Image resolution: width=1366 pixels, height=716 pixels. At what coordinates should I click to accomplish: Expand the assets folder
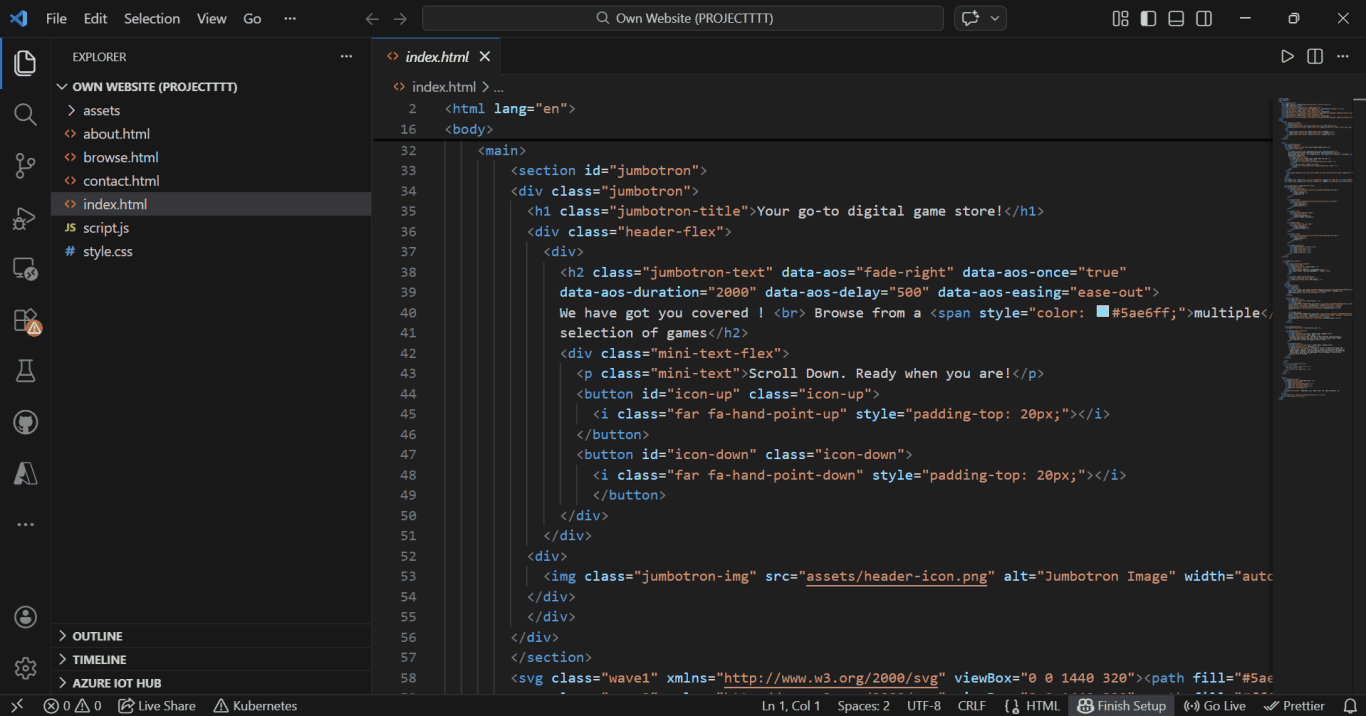pos(101,111)
